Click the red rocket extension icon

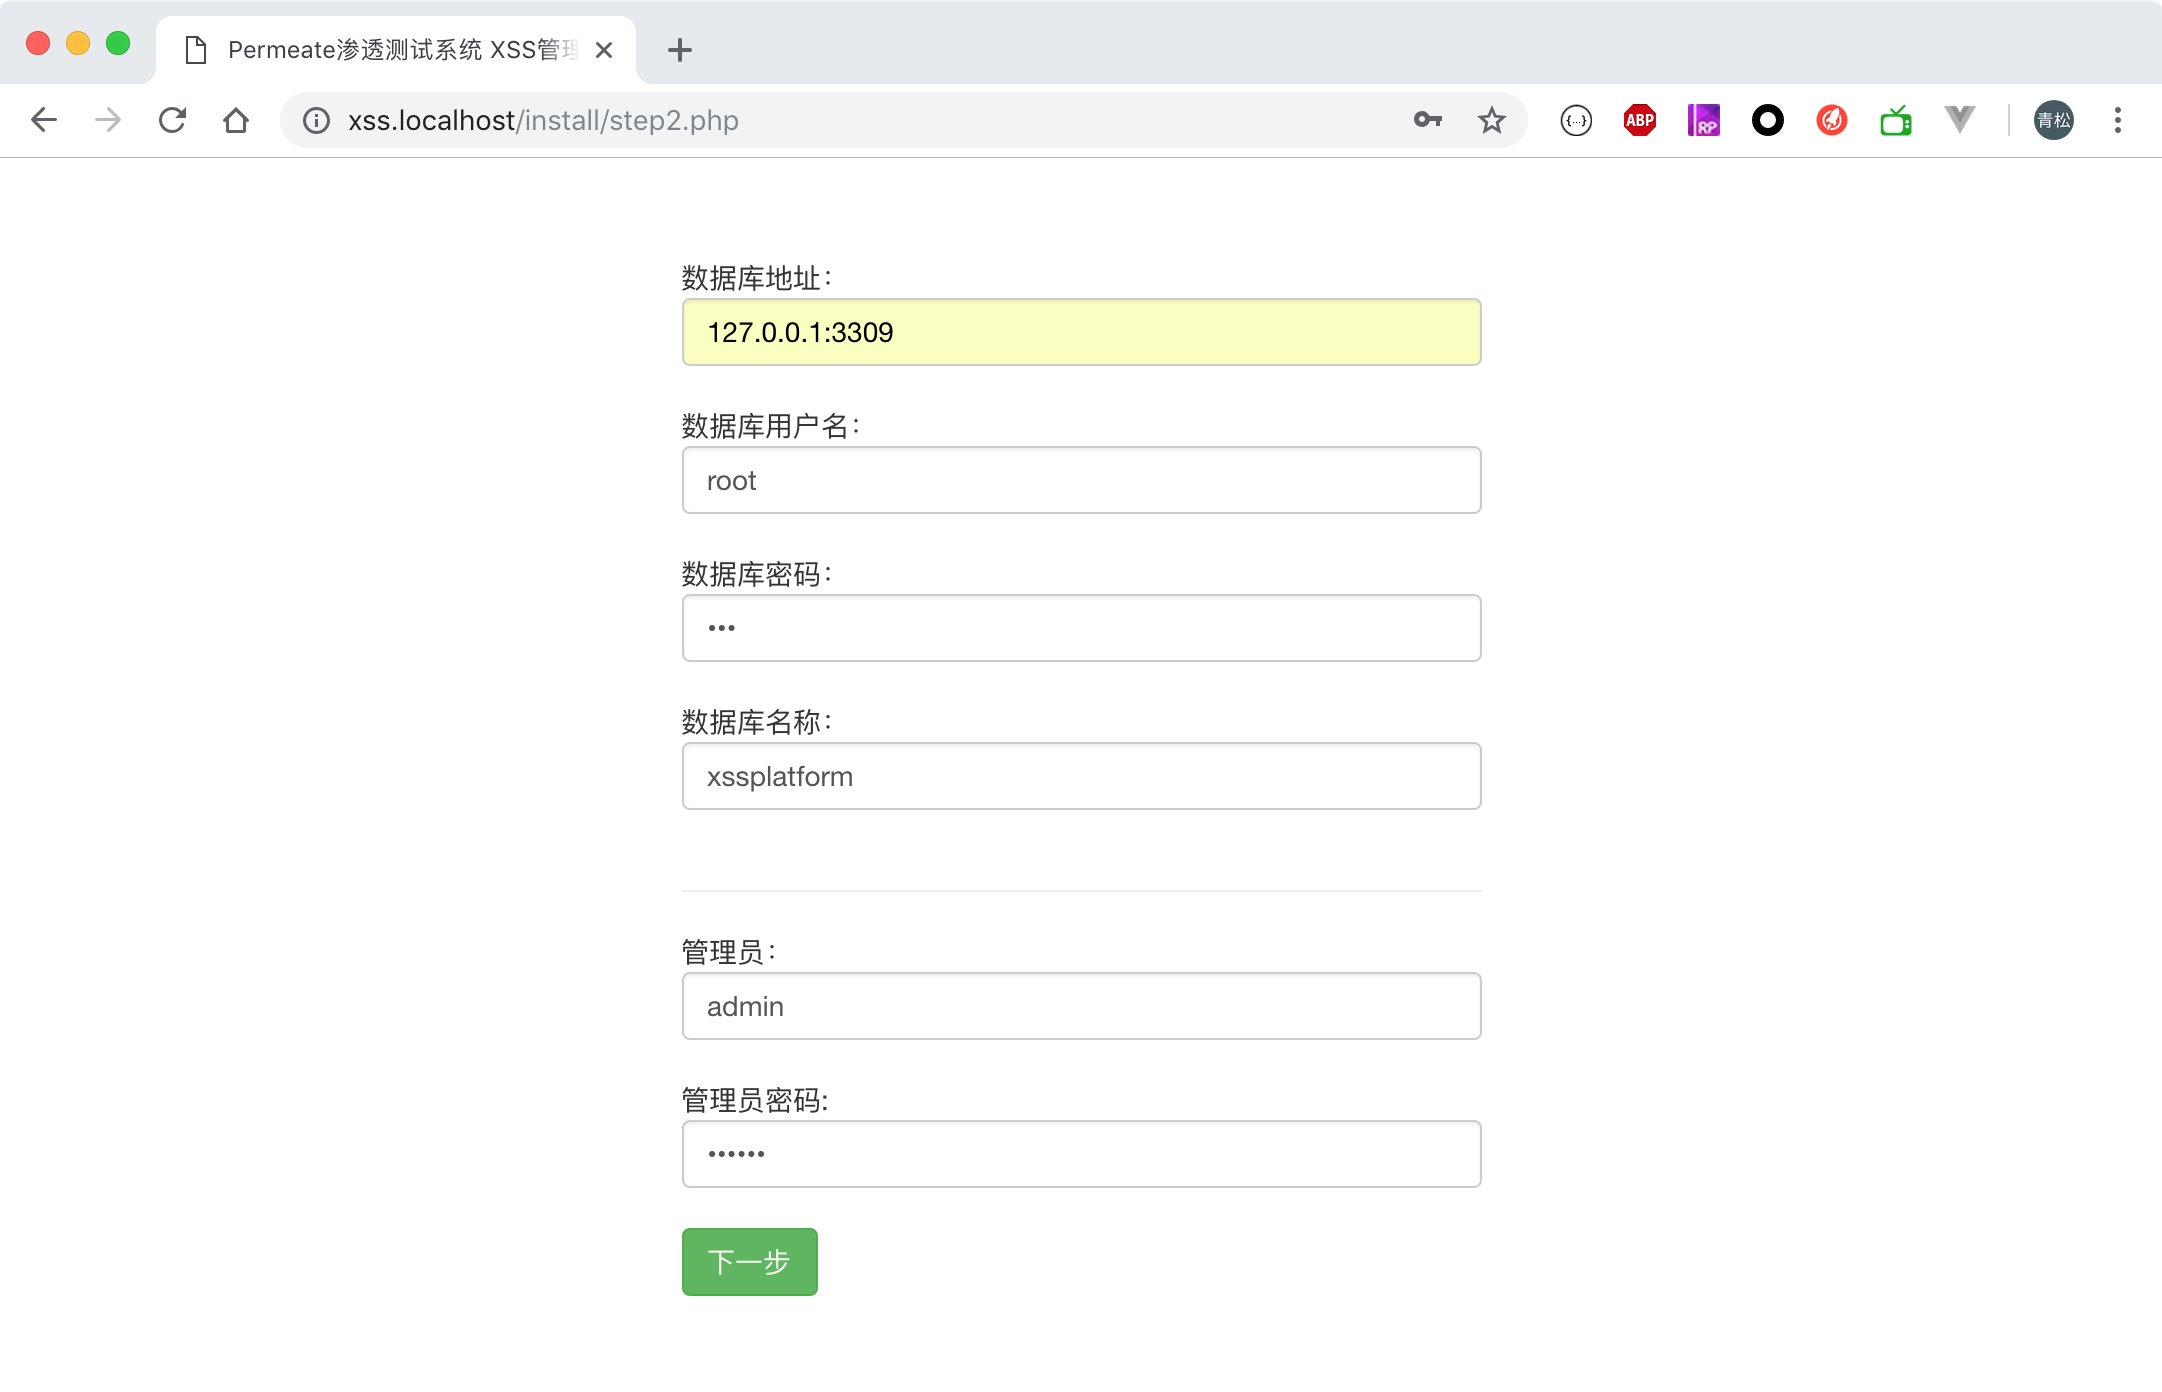pos(1830,120)
